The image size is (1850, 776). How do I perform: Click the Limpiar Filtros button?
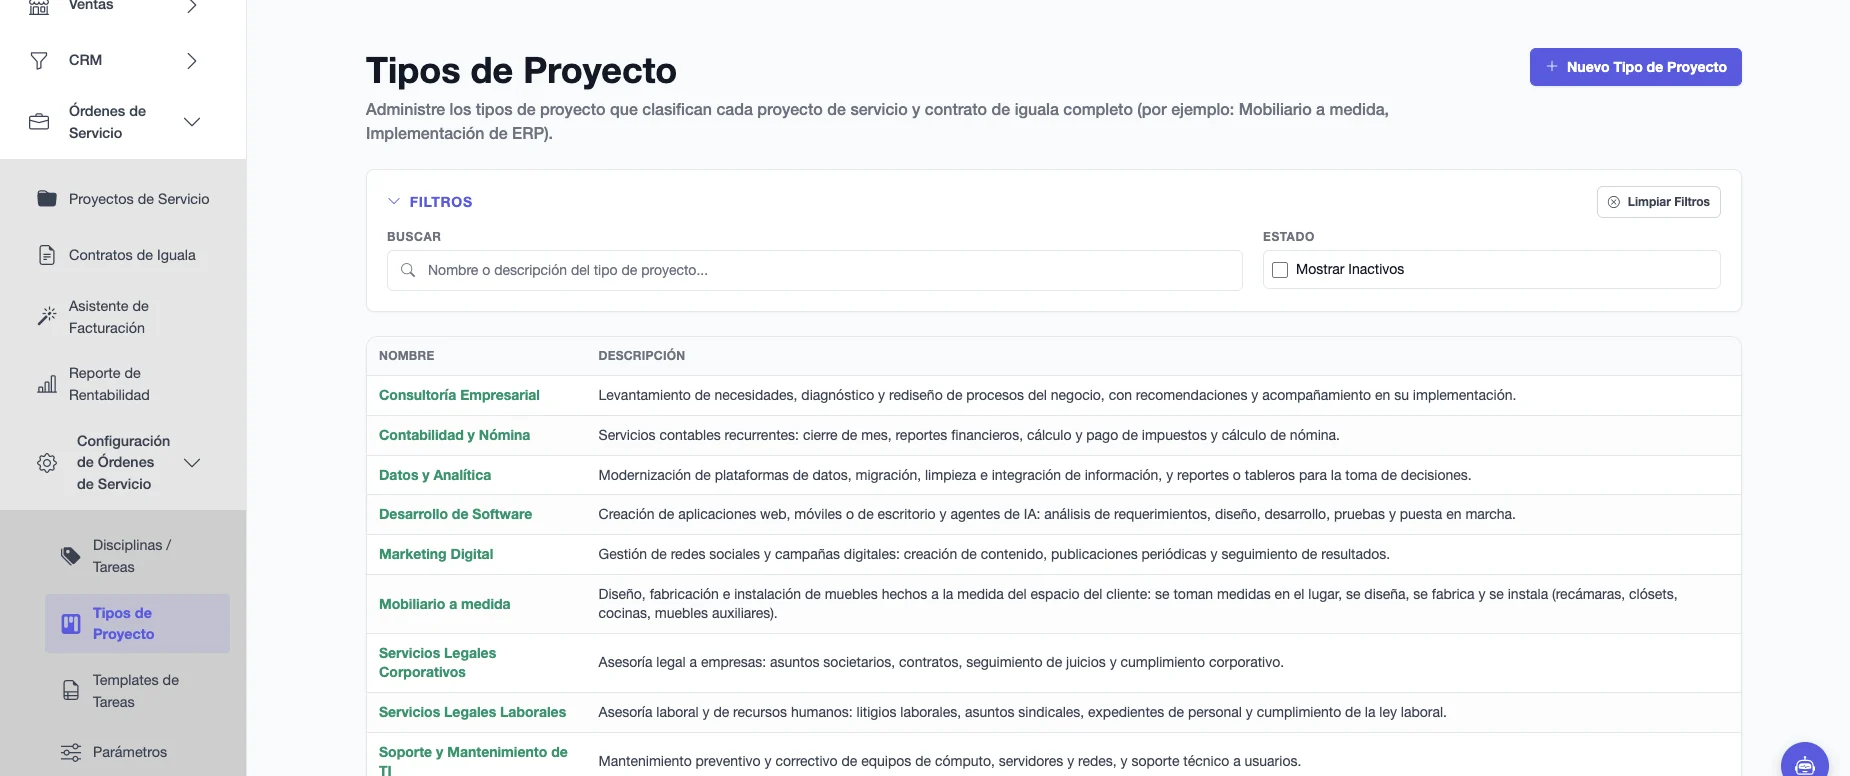coord(1659,202)
